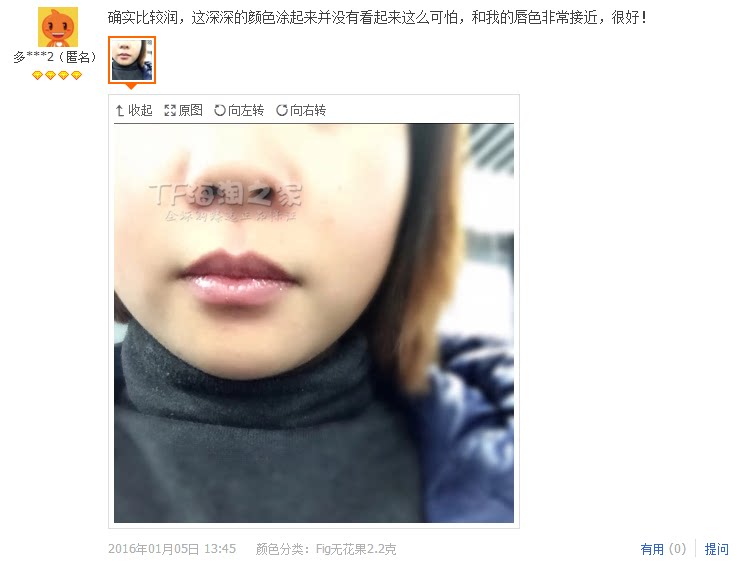Click the review comment text line
The image size is (746, 563).
[x=377, y=18]
